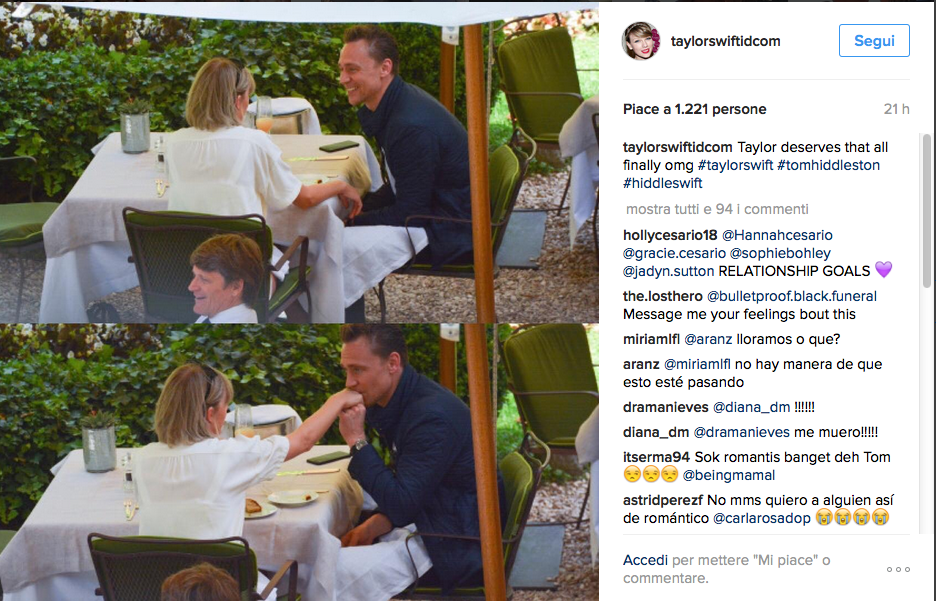Open the taylorswiftidcom username in header
The height and width of the screenshot is (601, 936).
pos(727,41)
